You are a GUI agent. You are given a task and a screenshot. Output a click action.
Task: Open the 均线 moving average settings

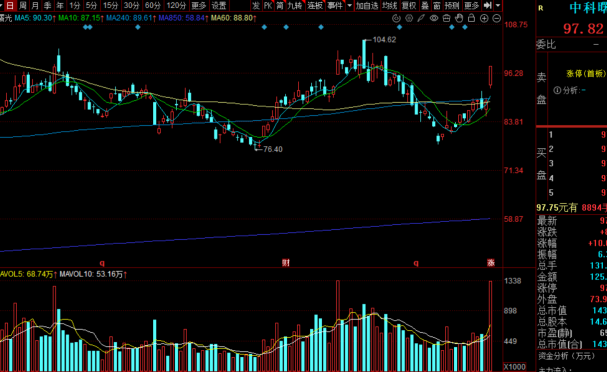pos(389,5)
